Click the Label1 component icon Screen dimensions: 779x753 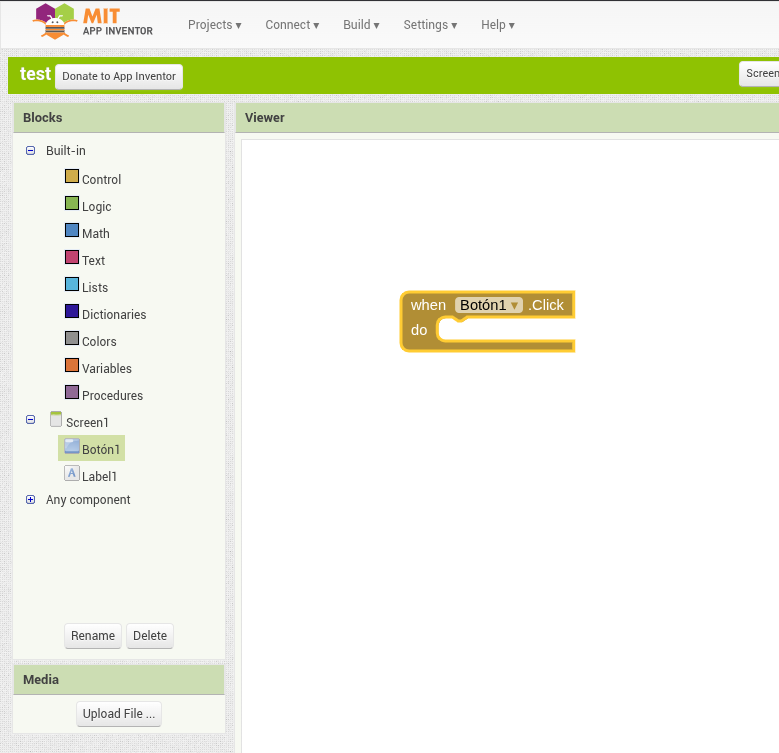(72, 473)
